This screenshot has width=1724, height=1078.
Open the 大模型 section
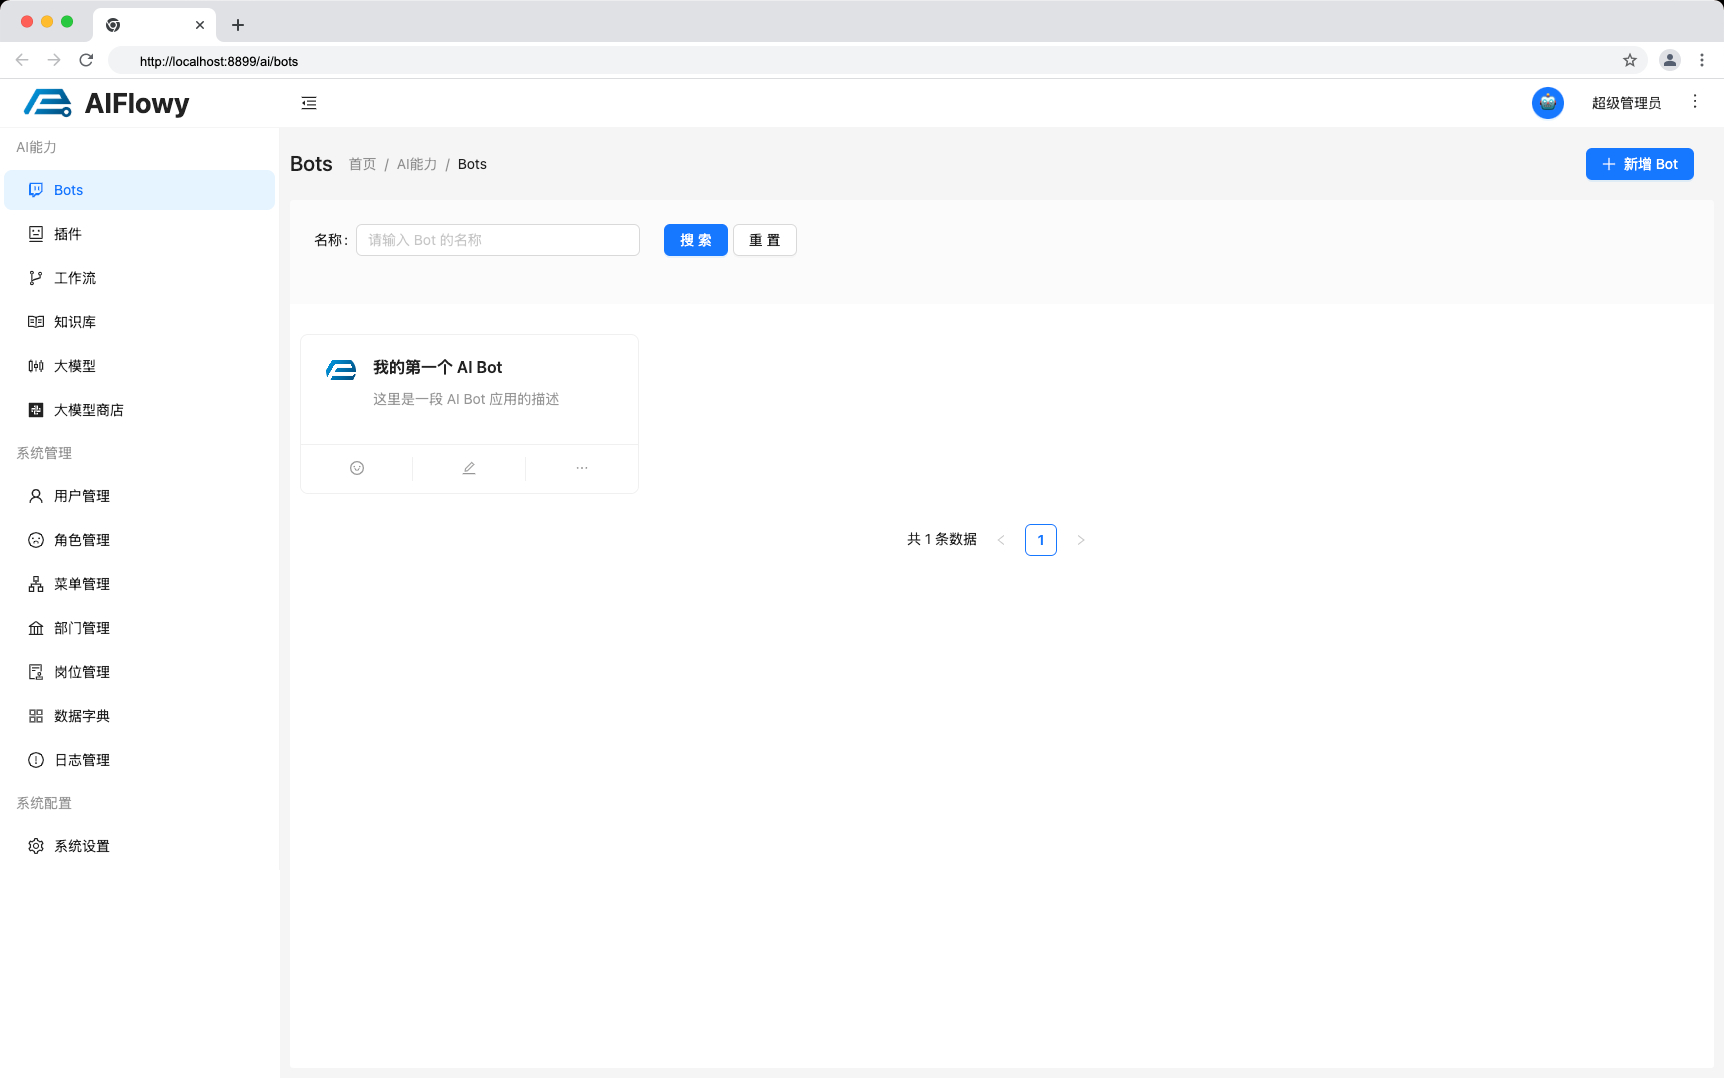point(72,365)
